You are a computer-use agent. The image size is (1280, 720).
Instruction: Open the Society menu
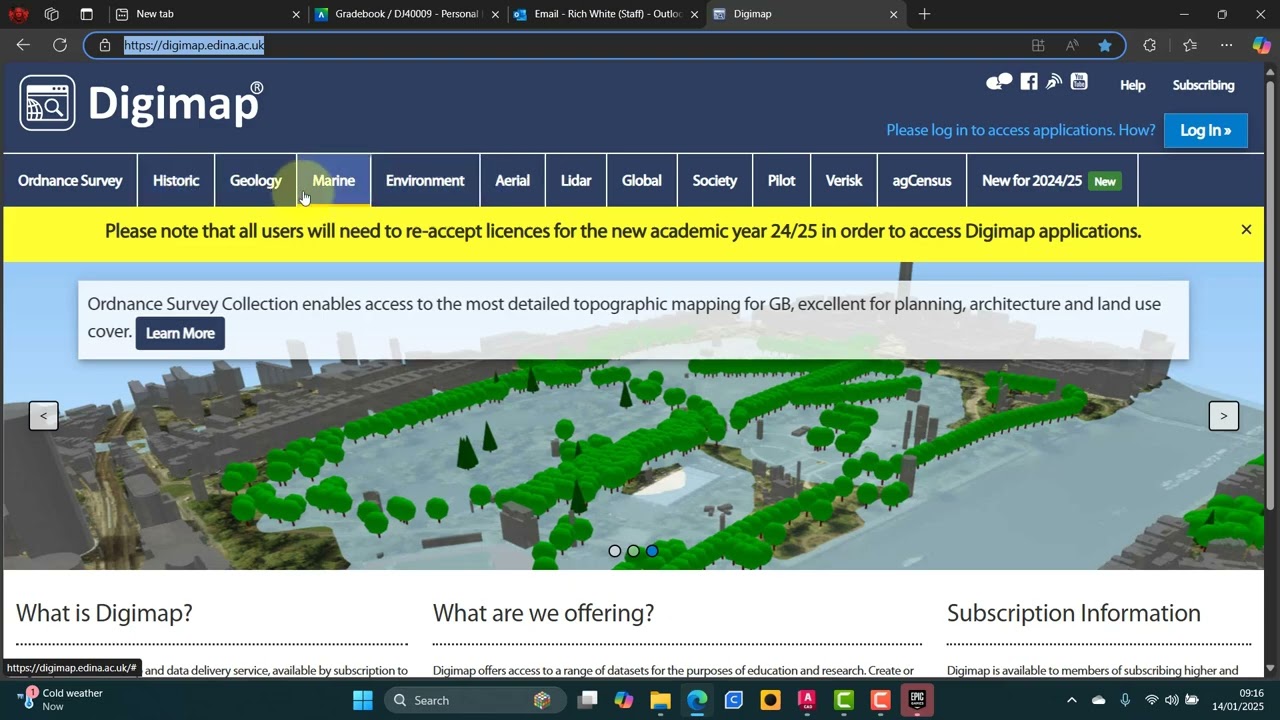pyautogui.click(x=715, y=181)
